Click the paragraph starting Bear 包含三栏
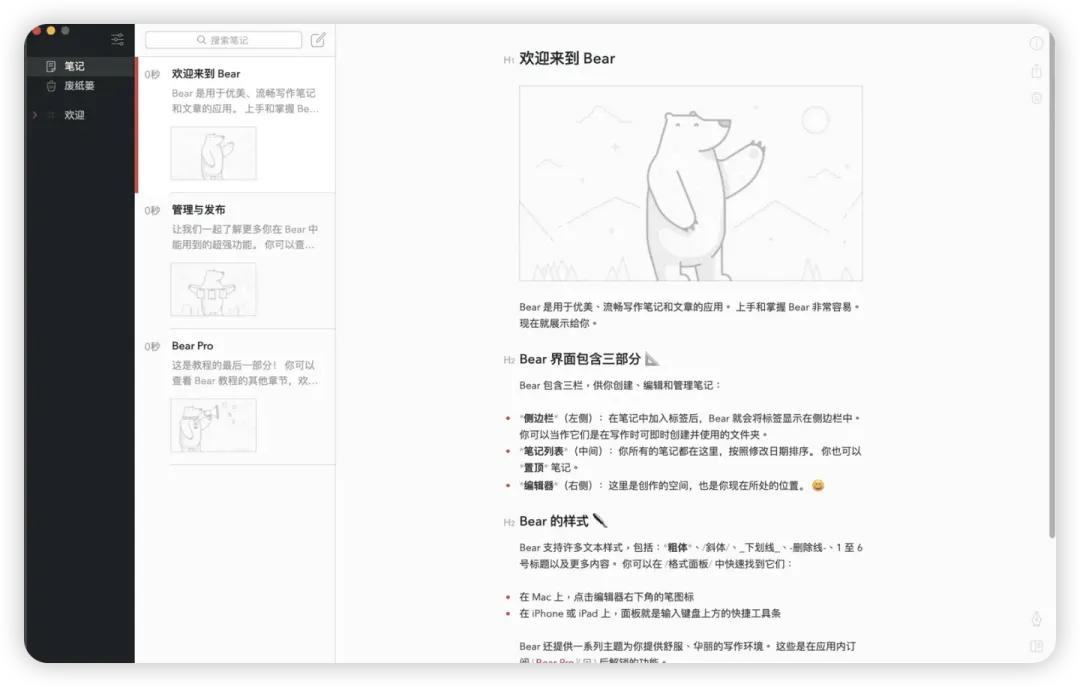This screenshot has width=1080, height=687. click(x=620, y=385)
